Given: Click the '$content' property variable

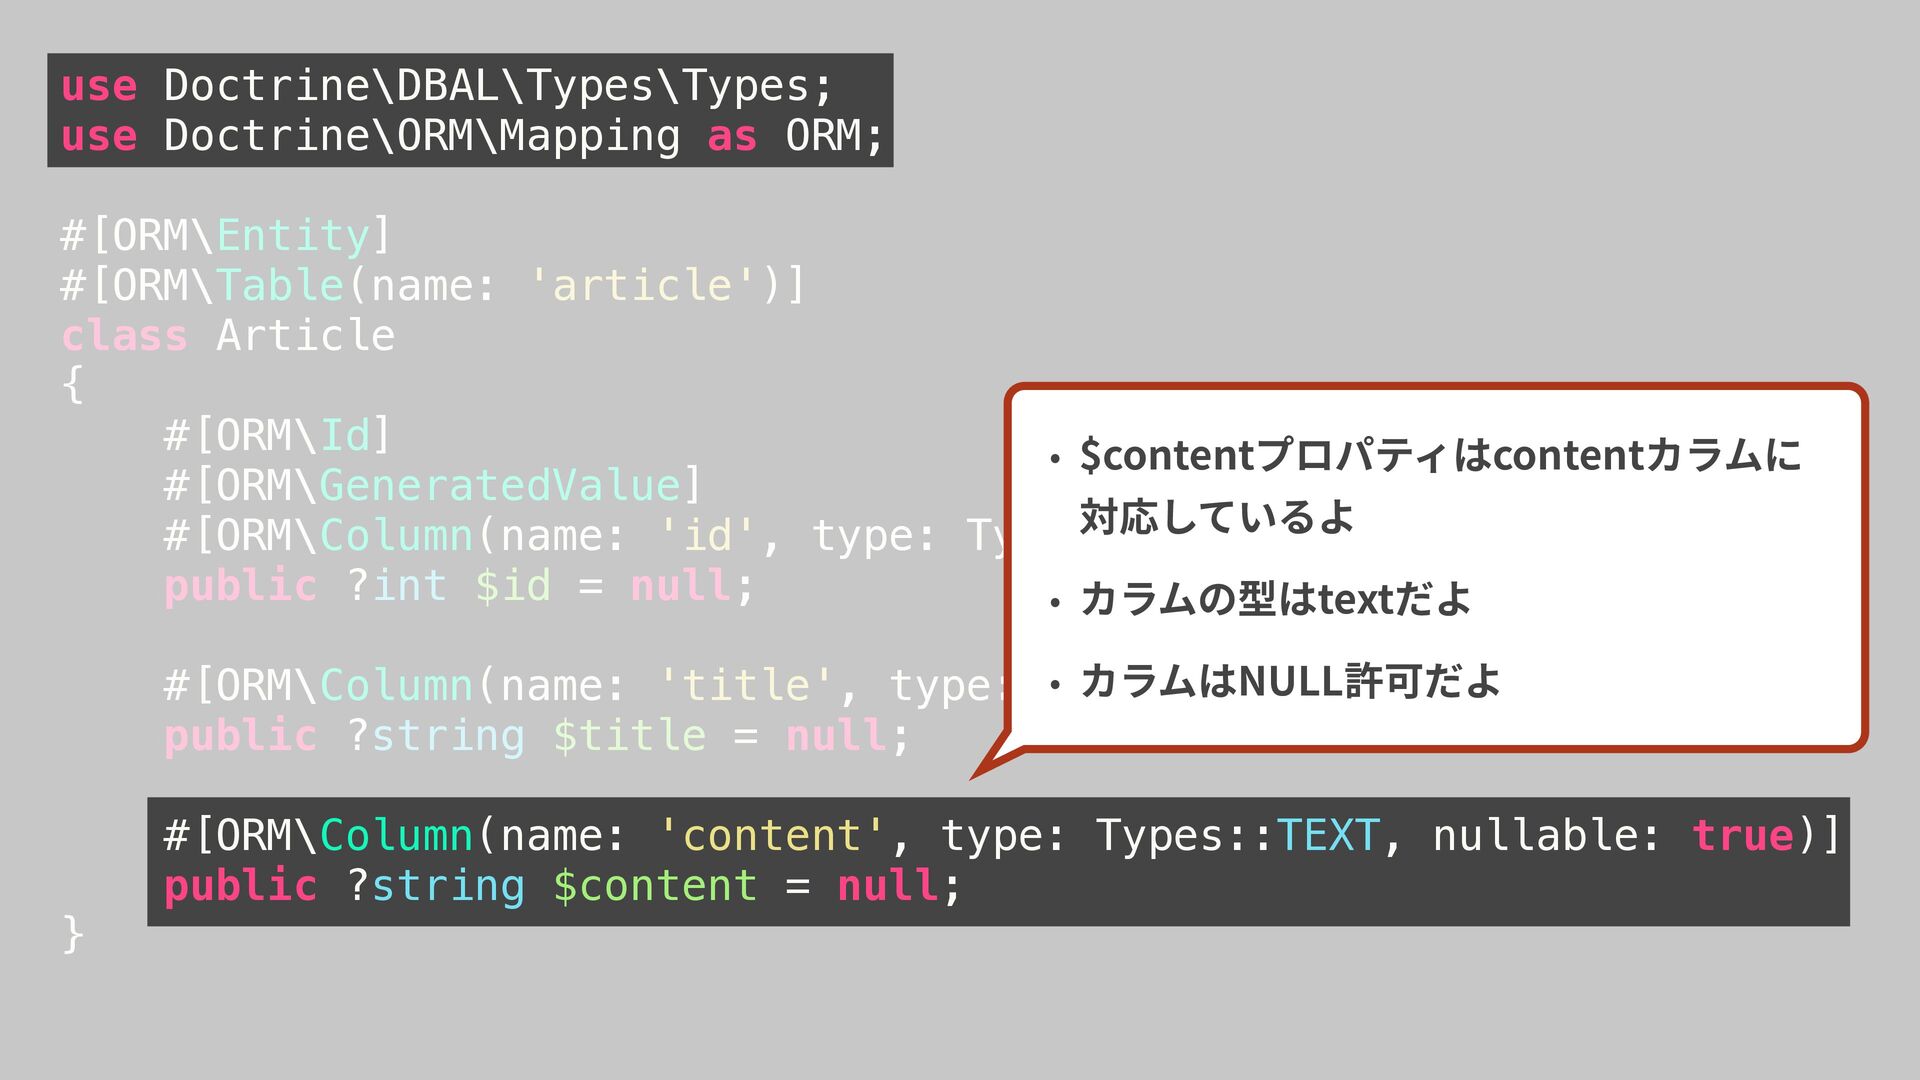Looking at the screenshot, I should 655,886.
